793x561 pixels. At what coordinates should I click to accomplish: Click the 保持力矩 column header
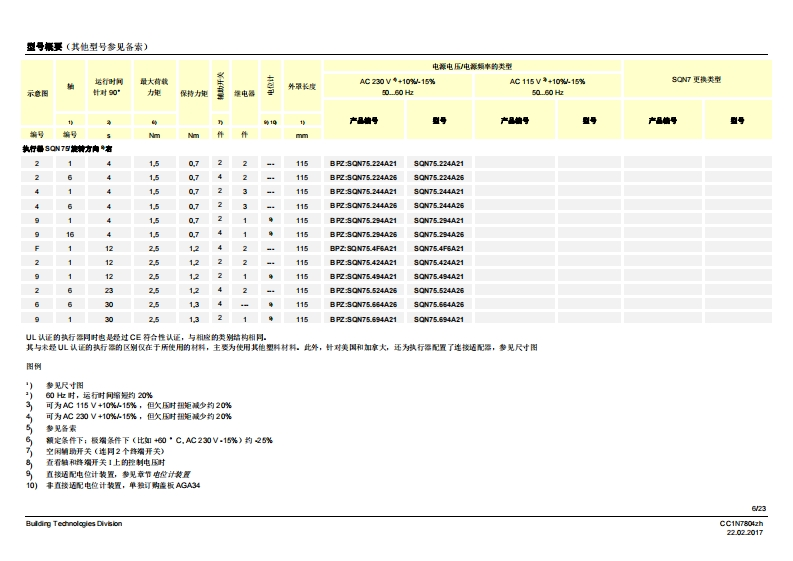coord(193,91)
